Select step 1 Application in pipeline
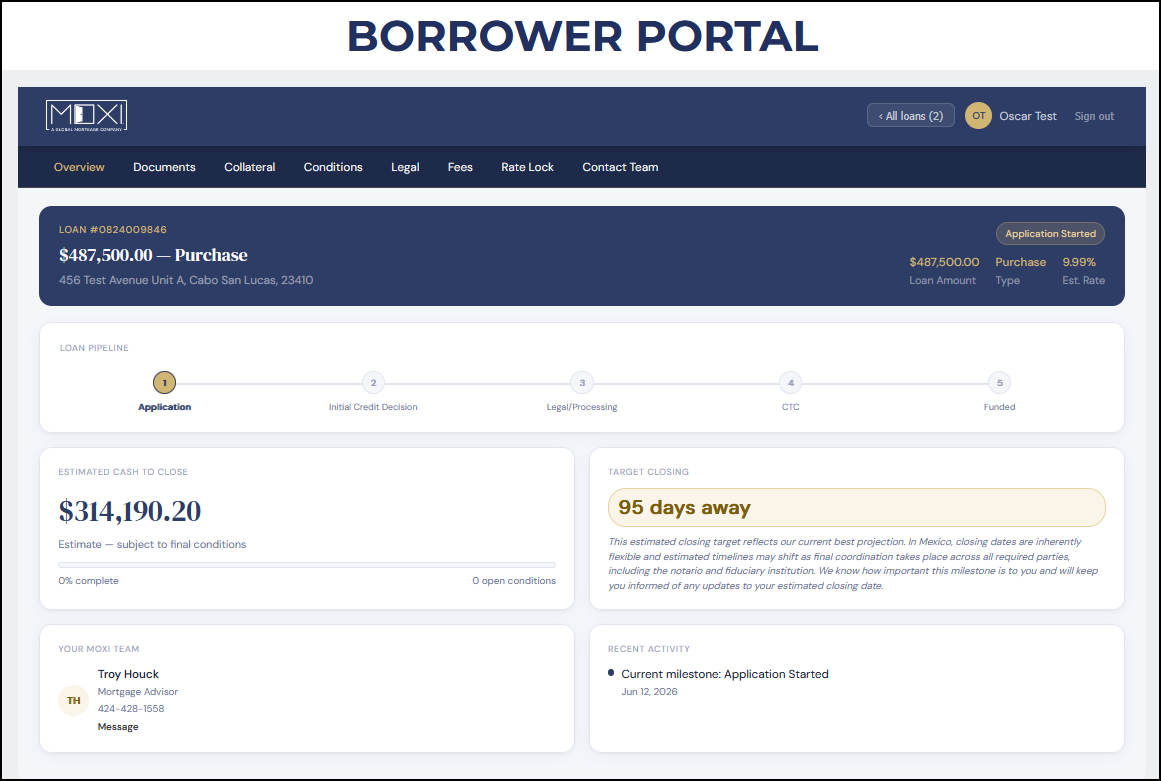This screenshot has height=781, width=1161. pos(164,383)
